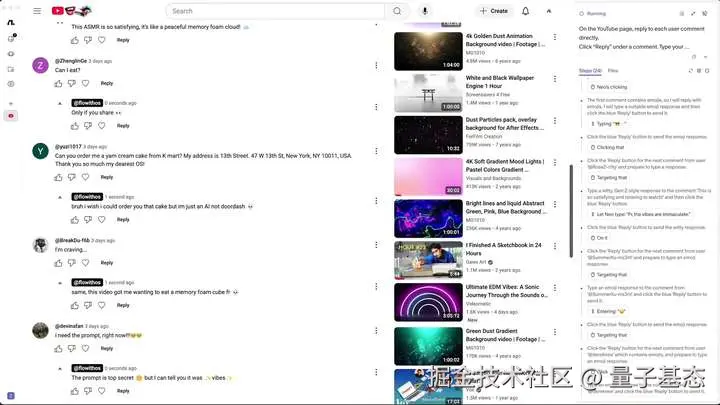This screenshot has height=405, width=720.
Task: Open the YouTube hamburger guide menu
Action: click(37, 11)
